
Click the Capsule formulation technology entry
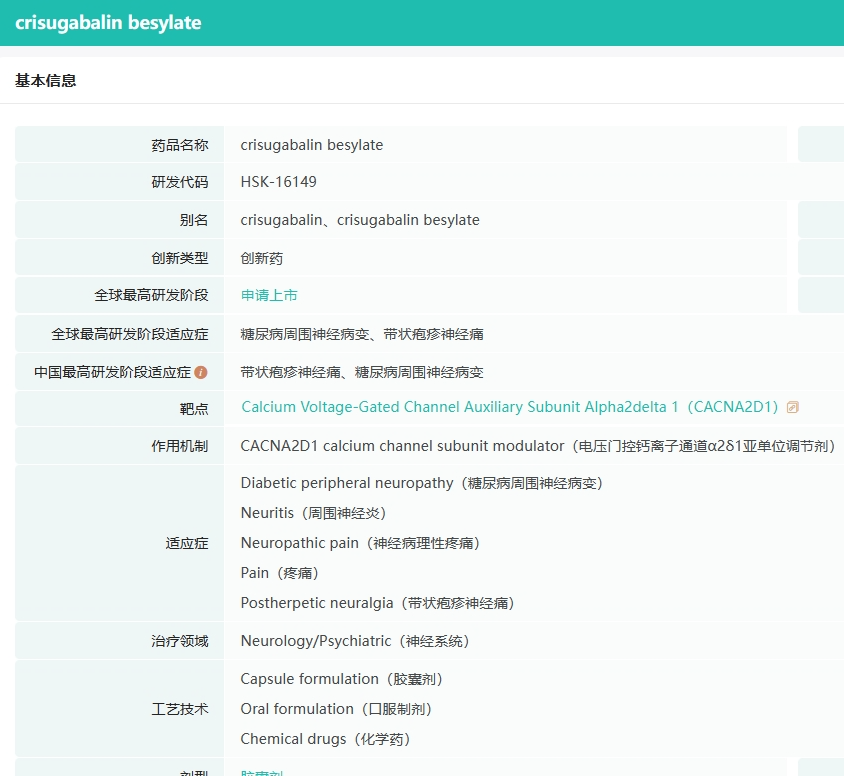click(x=341, y=679)
